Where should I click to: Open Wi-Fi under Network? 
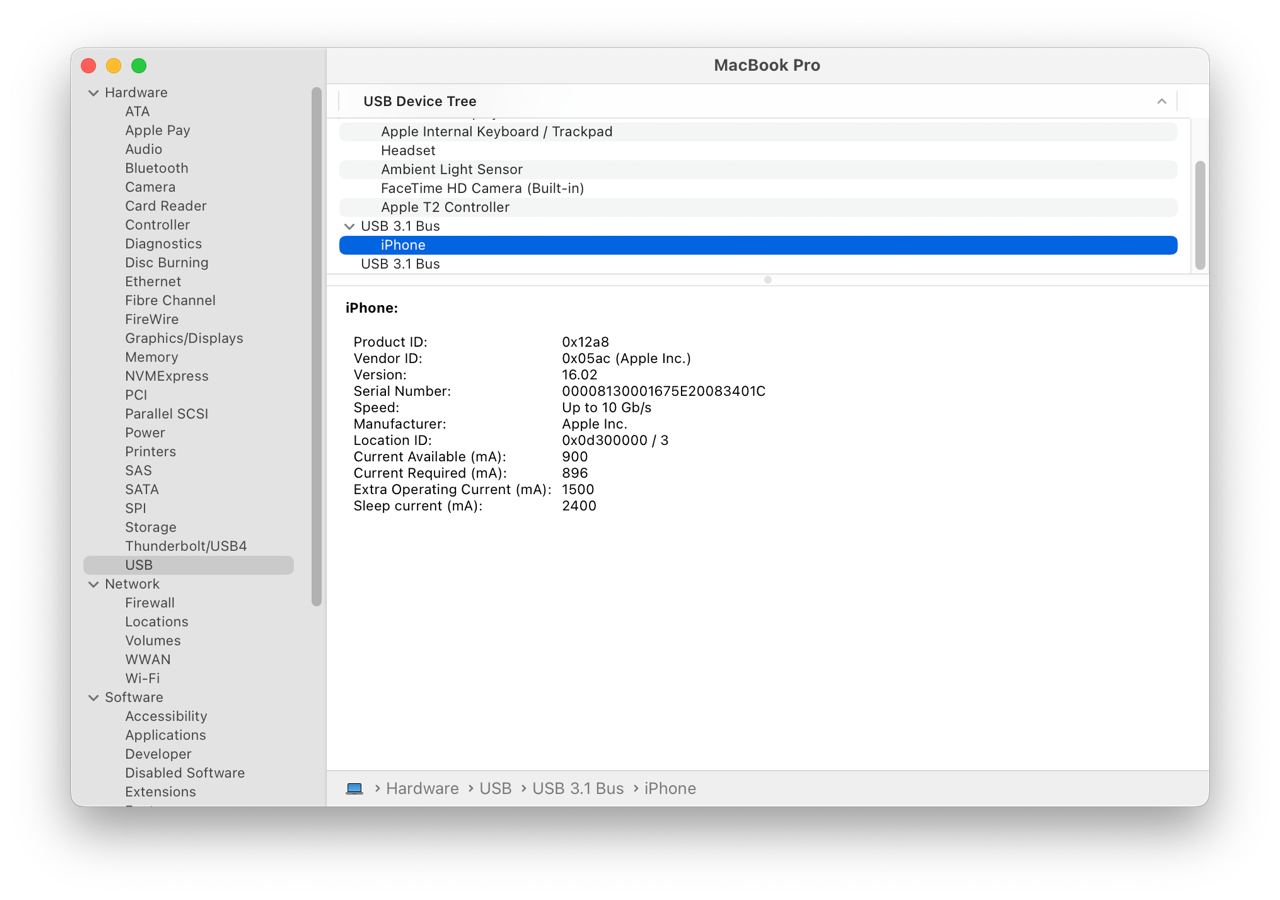[142, 679]
